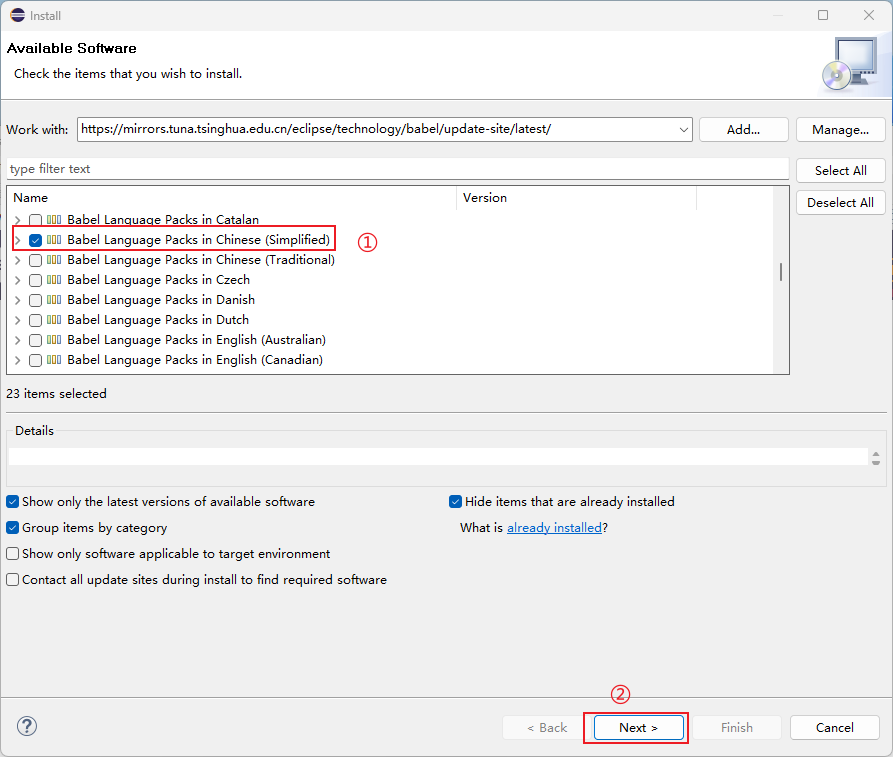Screen dimensions: 893x757
Task: Expand the Chinese (Simplified) language pack node
Action: coord(18,240)
